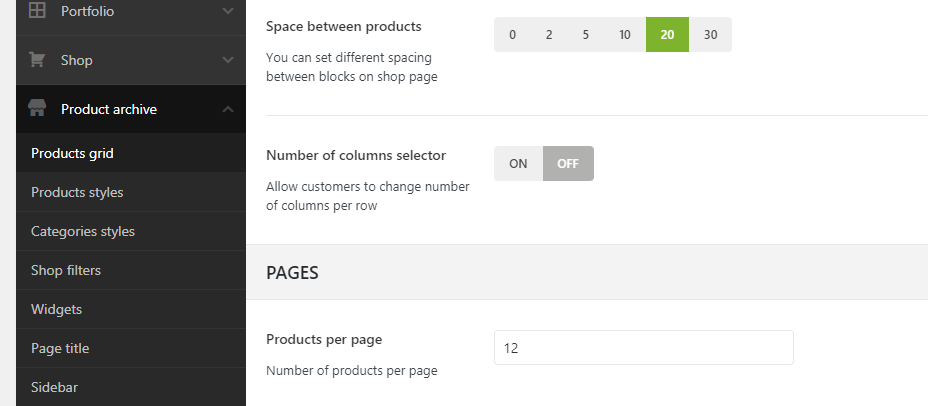Set columns selector to OFF
The height and width of the screenshot is (406, 928).
pos(568,164)
